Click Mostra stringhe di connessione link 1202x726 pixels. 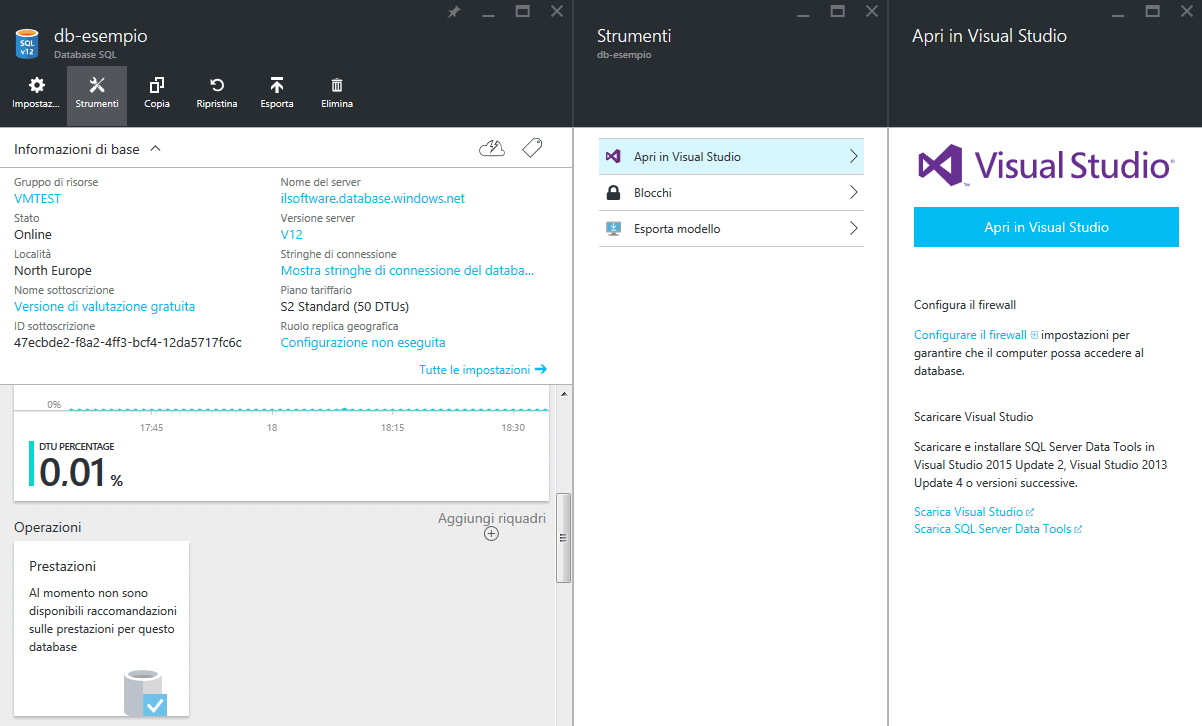[407, 270]
